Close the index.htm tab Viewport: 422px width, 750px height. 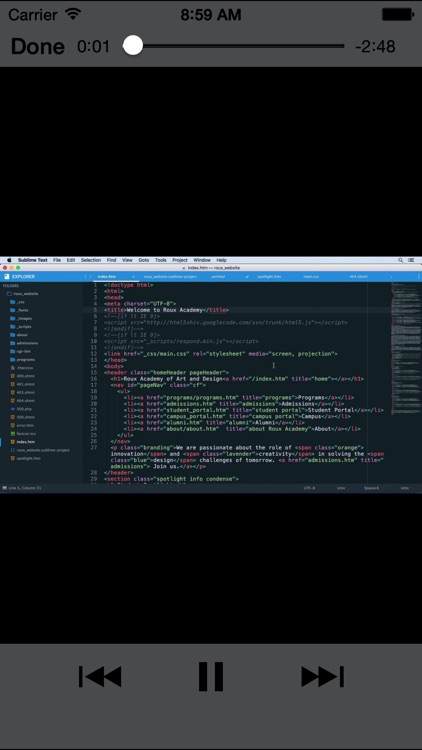pyautogui.click(x=133, y=276)
